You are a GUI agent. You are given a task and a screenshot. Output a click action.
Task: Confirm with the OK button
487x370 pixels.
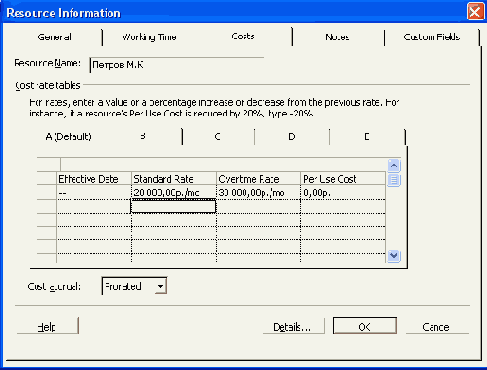(365, 326)
